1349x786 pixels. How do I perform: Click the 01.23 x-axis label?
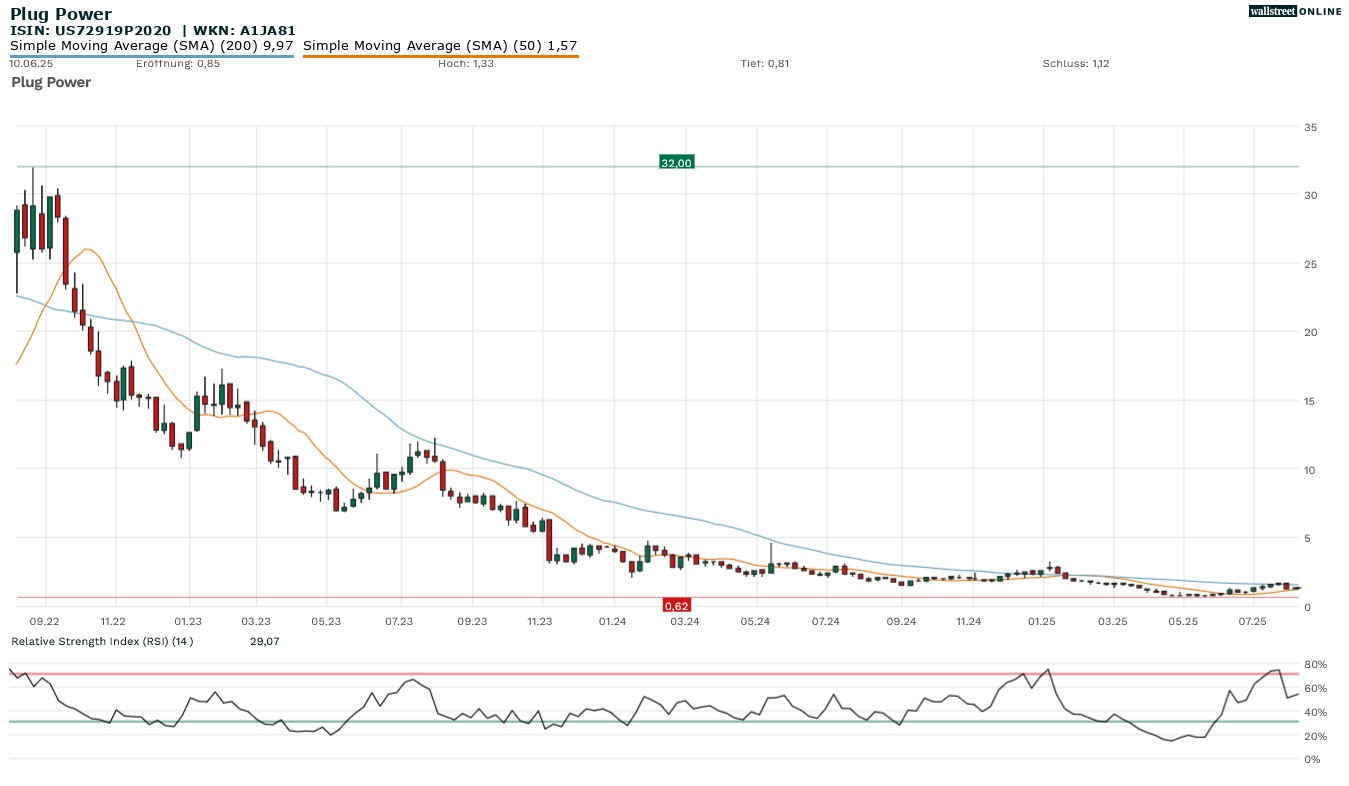(187, 621)
